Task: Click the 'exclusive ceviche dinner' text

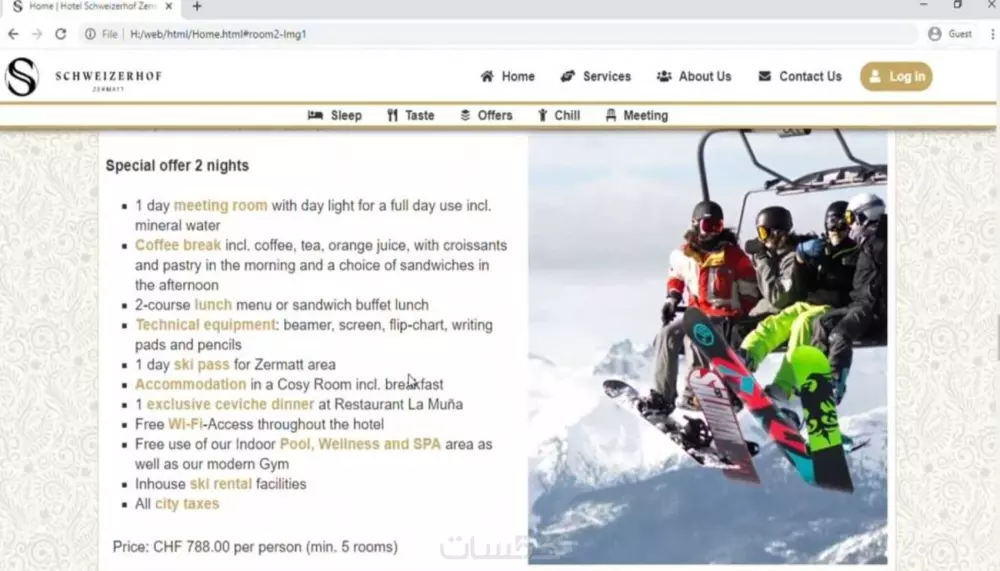Action: [x=230, y=404]
